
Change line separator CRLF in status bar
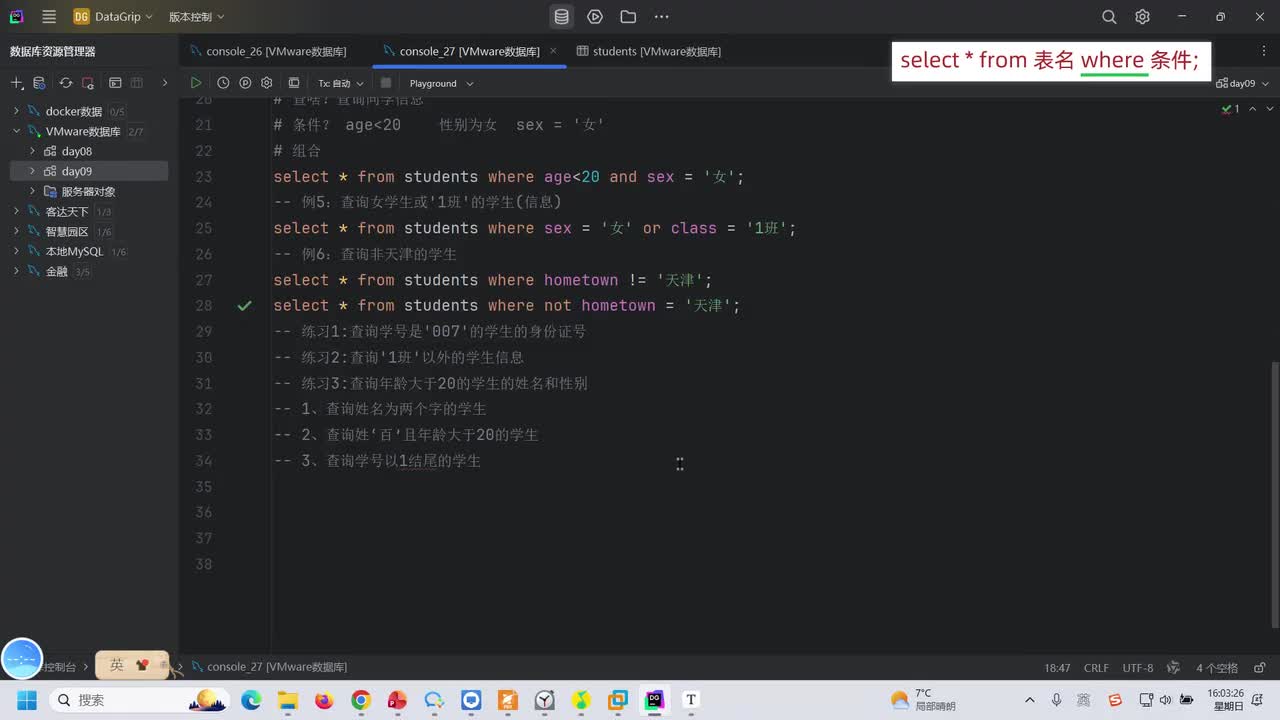pos(1096,668)
